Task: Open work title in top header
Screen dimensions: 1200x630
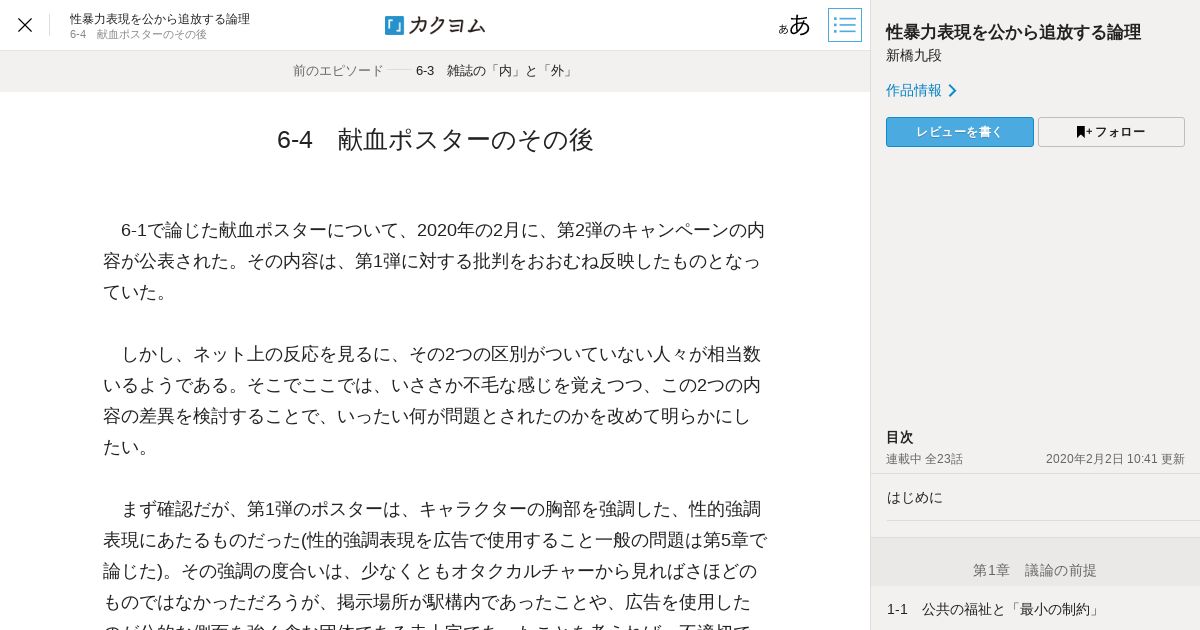Action: [160, 18]
